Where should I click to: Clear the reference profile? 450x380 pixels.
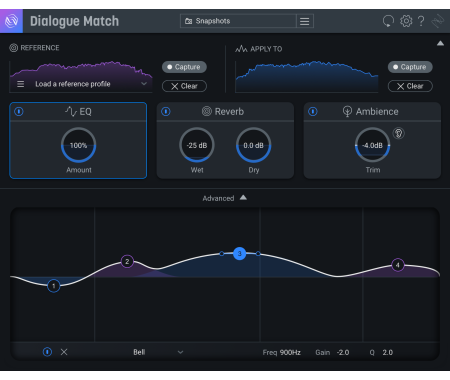(x=184, y=86)
